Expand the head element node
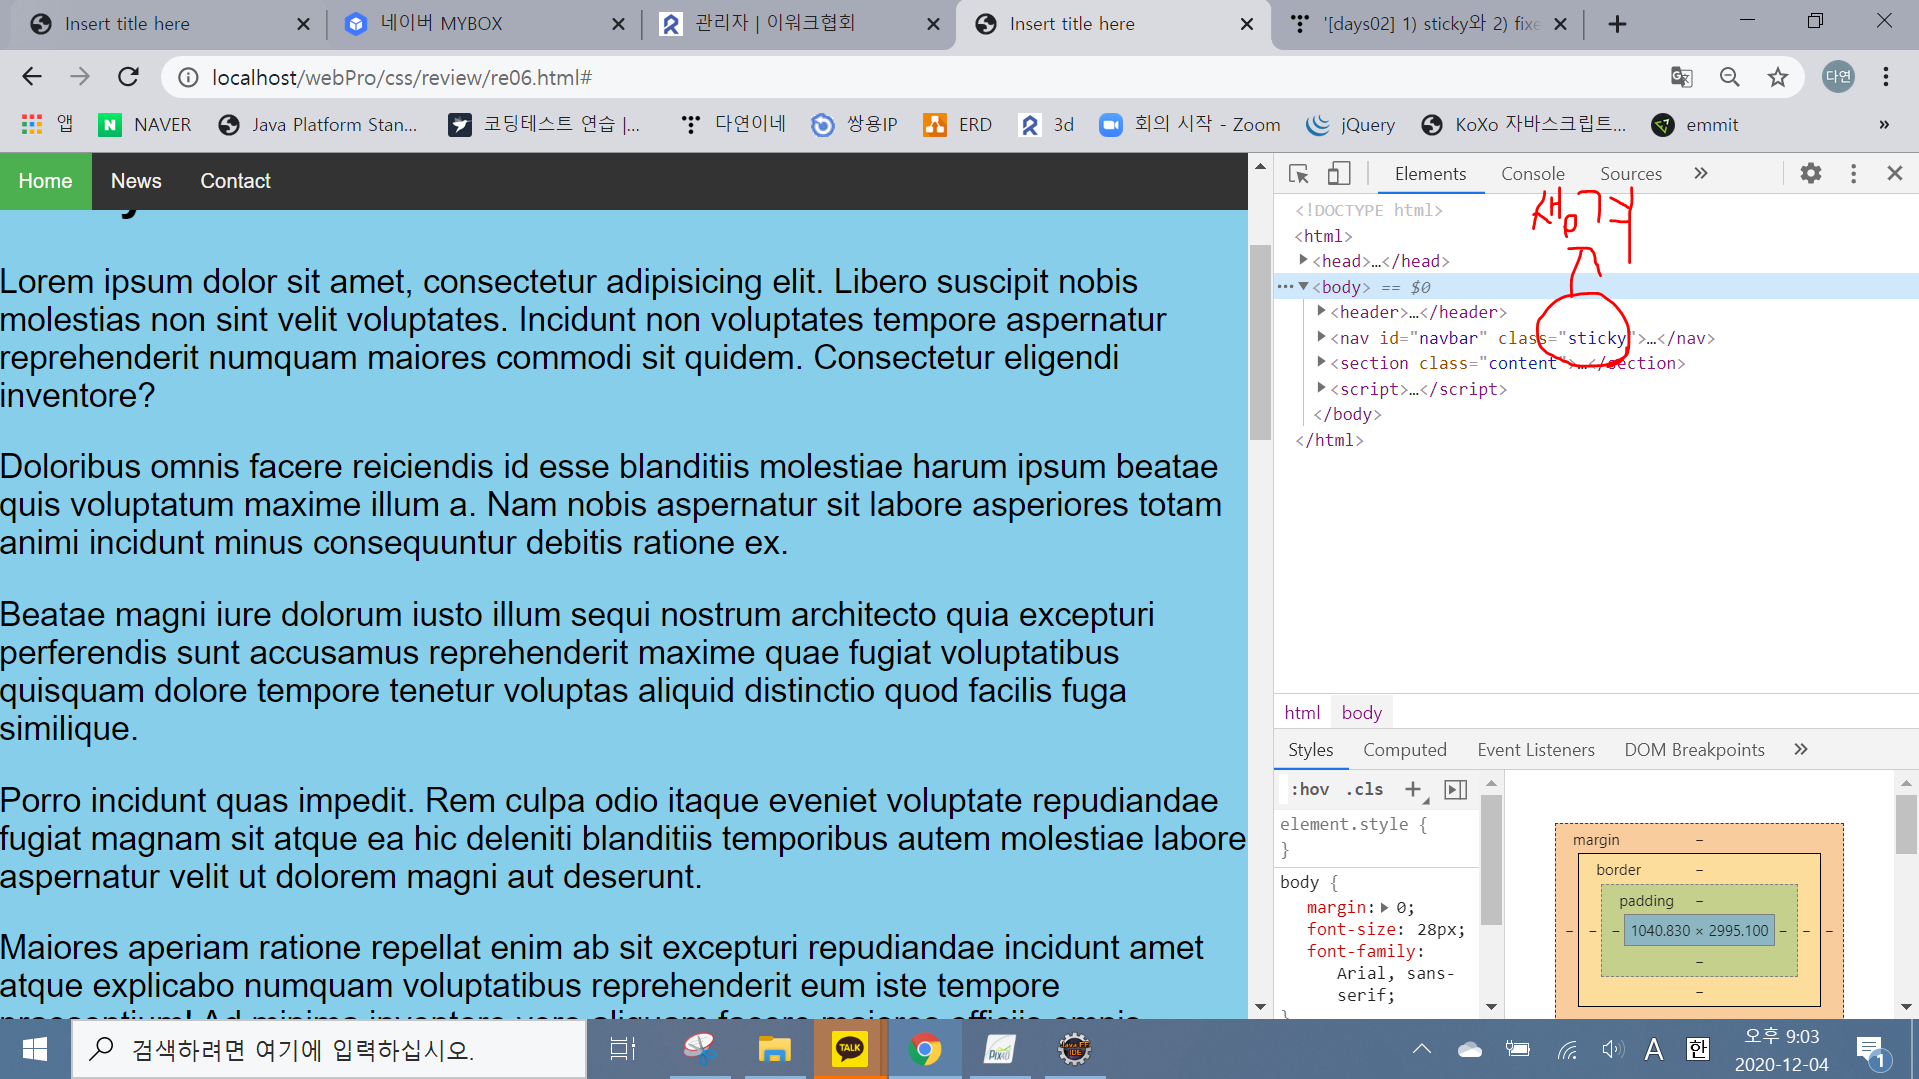The width and height of the screenshot is (1919, 1079). point(1303,260)
